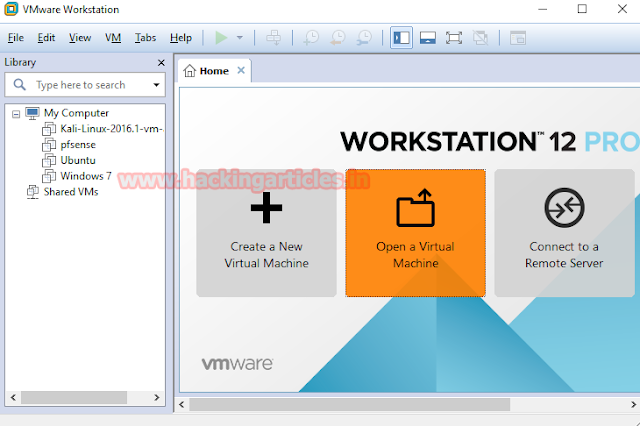The height and width of the screenshot is (426, 640).
Task: Click the Shared VMs icon
Action: coord(33,192)
